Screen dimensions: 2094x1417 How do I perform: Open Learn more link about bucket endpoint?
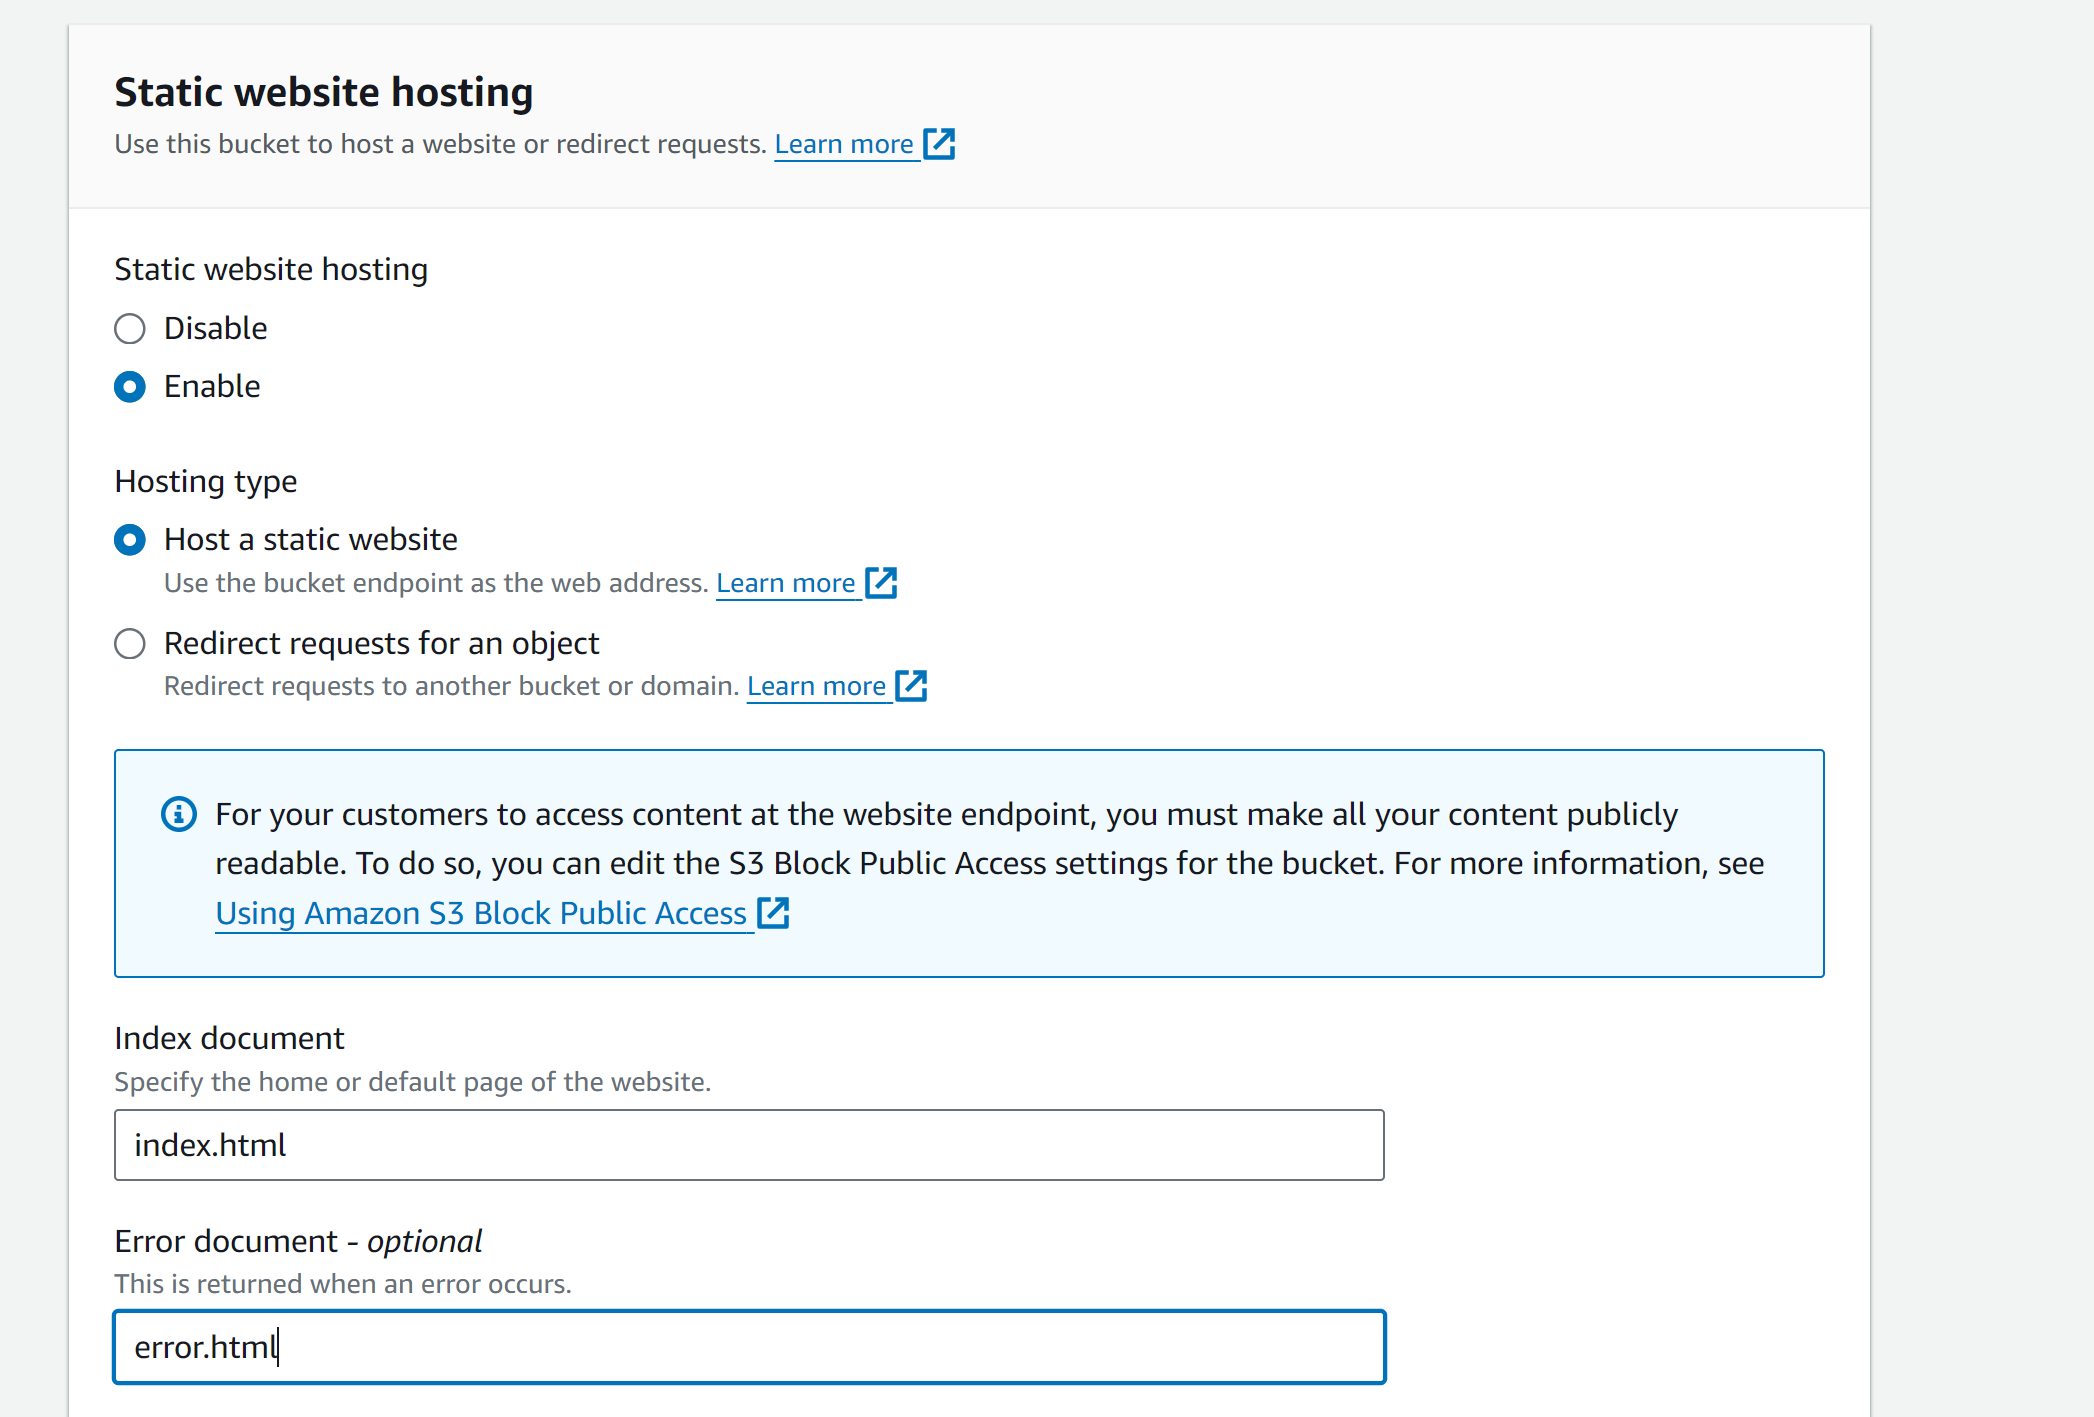[x=786, y=583]
